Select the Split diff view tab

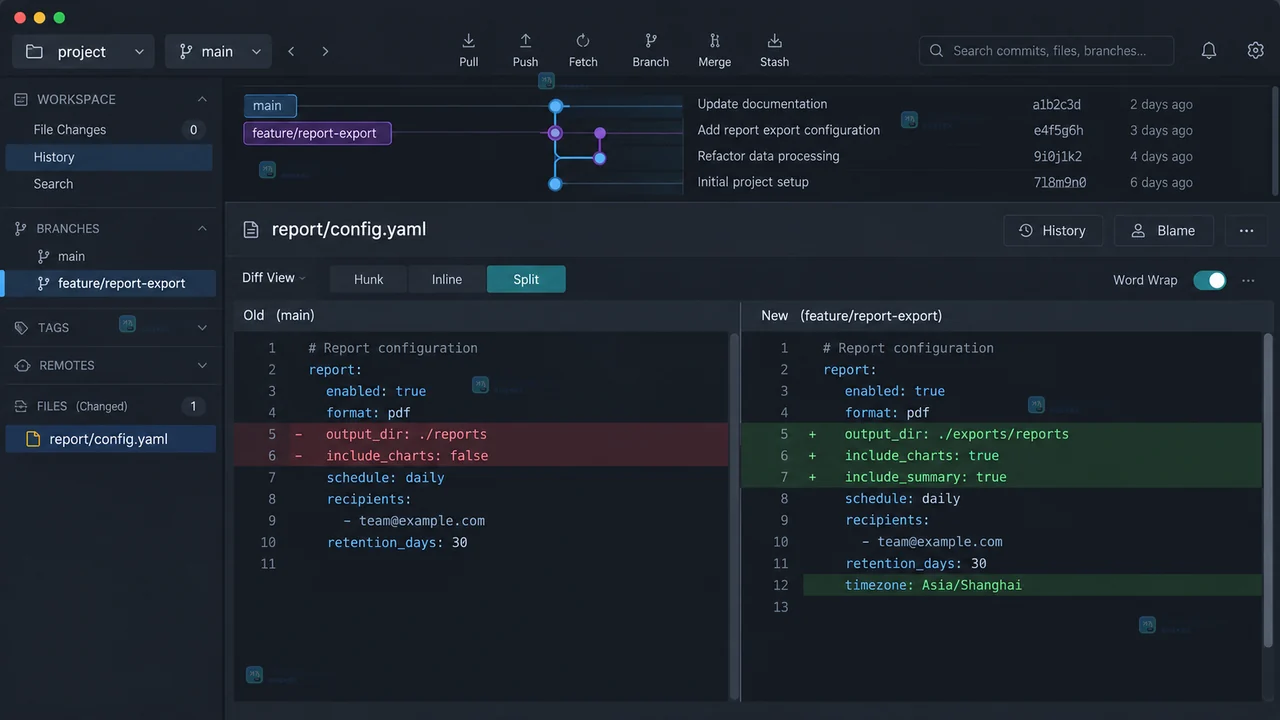pos(526,280)
